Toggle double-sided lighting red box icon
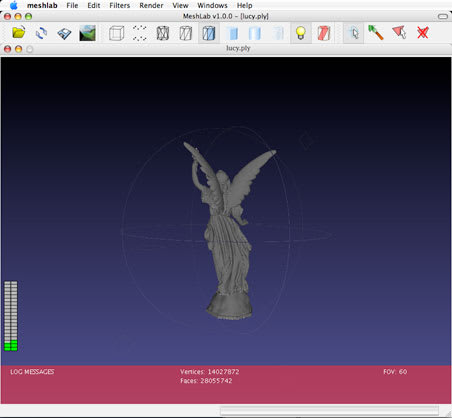Viewport: 452px width, 418px height. pyautogui.click(x=323, y=33)
